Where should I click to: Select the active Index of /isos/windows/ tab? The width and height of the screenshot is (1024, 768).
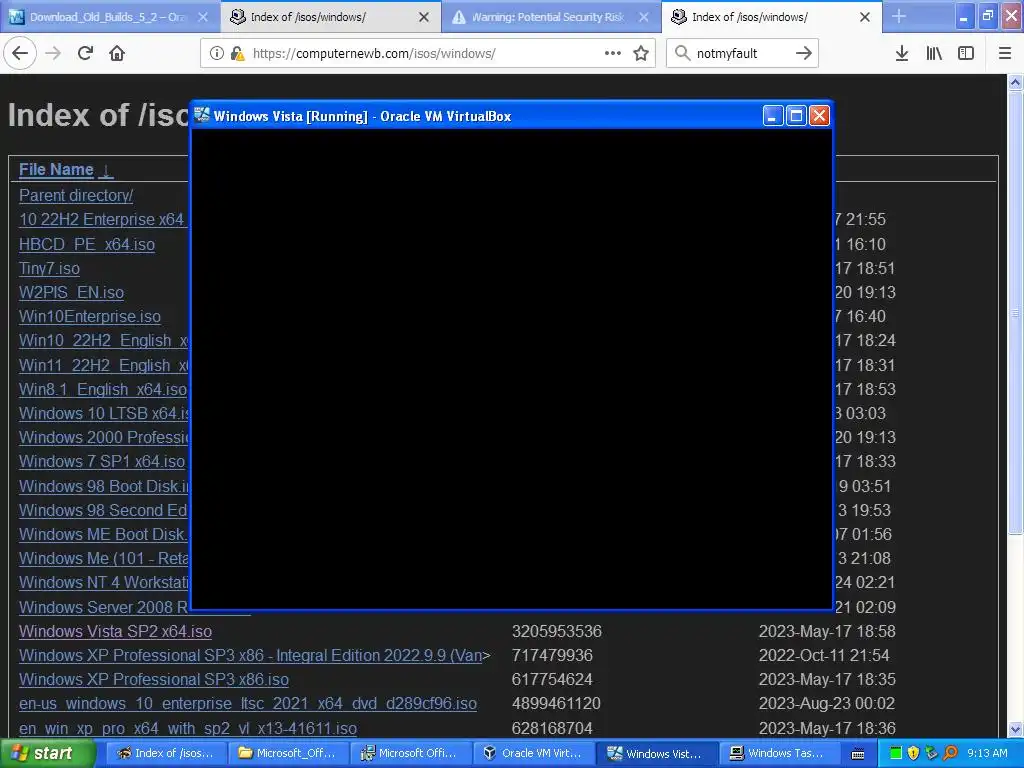point(771,17)
